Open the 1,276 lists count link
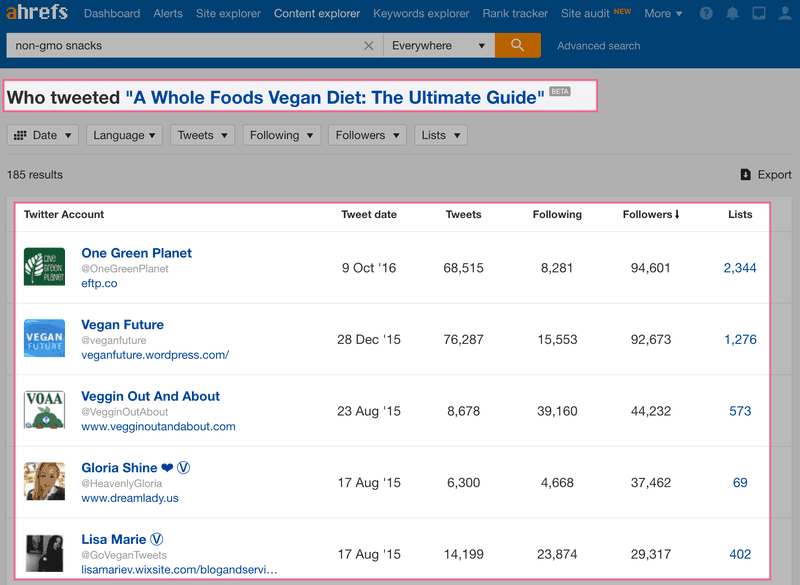The width and height of the screenshot is (800, 585). point(740,339)
